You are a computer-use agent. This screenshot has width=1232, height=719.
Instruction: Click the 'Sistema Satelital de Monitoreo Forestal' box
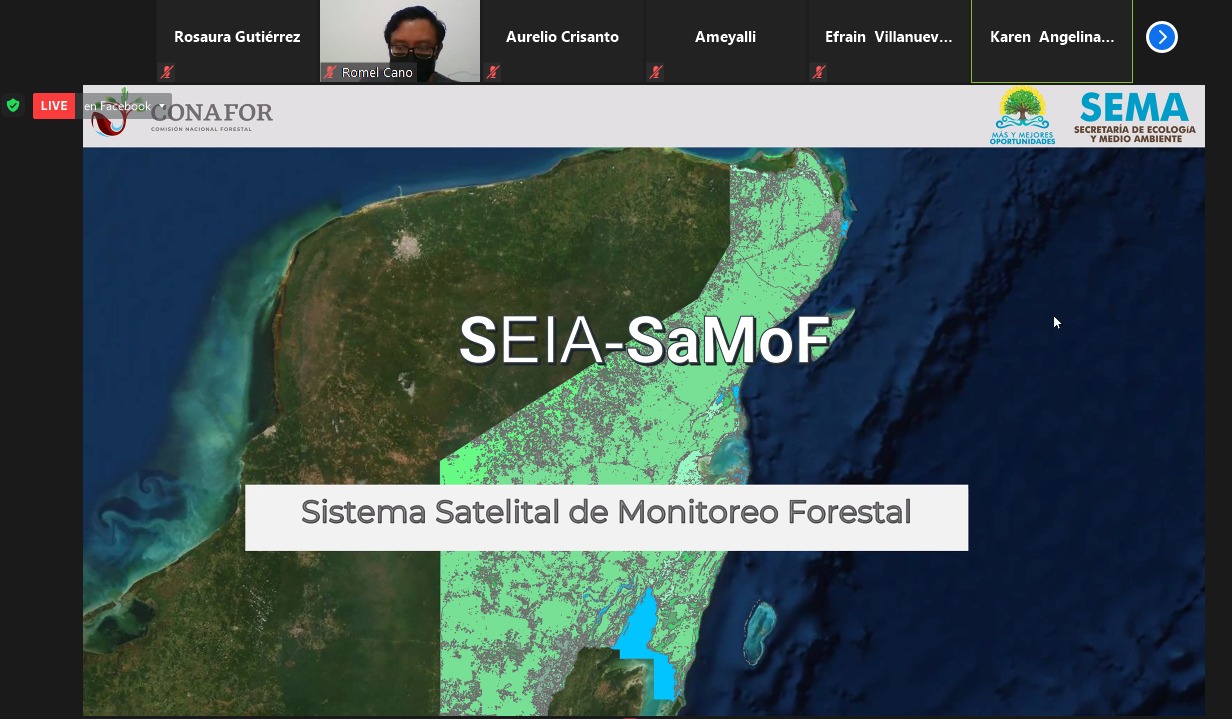(x=606, y=516)
